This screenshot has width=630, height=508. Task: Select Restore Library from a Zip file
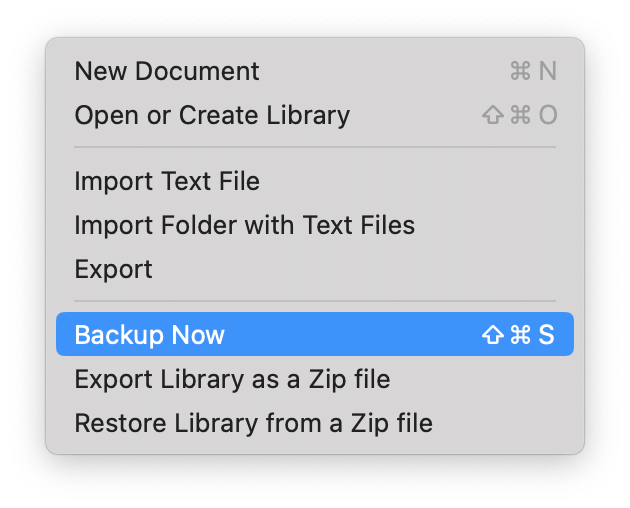[x=315, y=423]
